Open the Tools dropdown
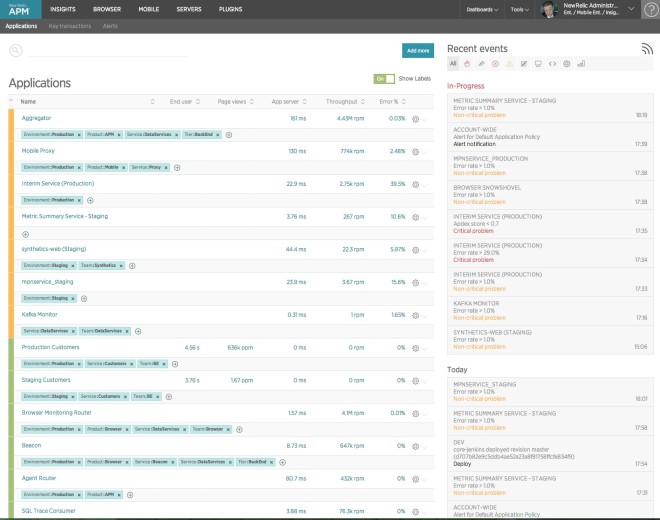The height and width of the screenshot is (520, 660). pos(519,9)
